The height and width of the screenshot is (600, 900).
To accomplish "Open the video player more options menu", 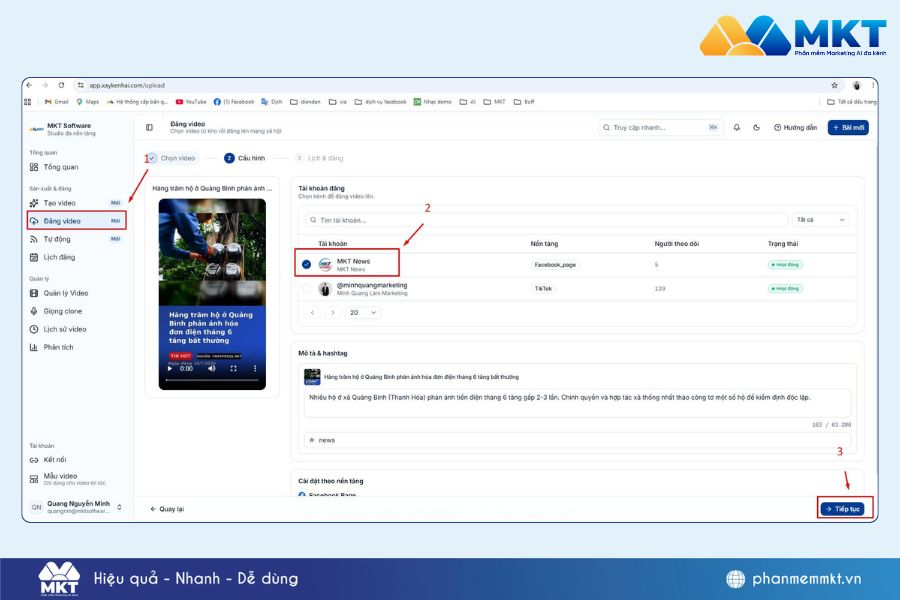I will (x=255, y=369).
